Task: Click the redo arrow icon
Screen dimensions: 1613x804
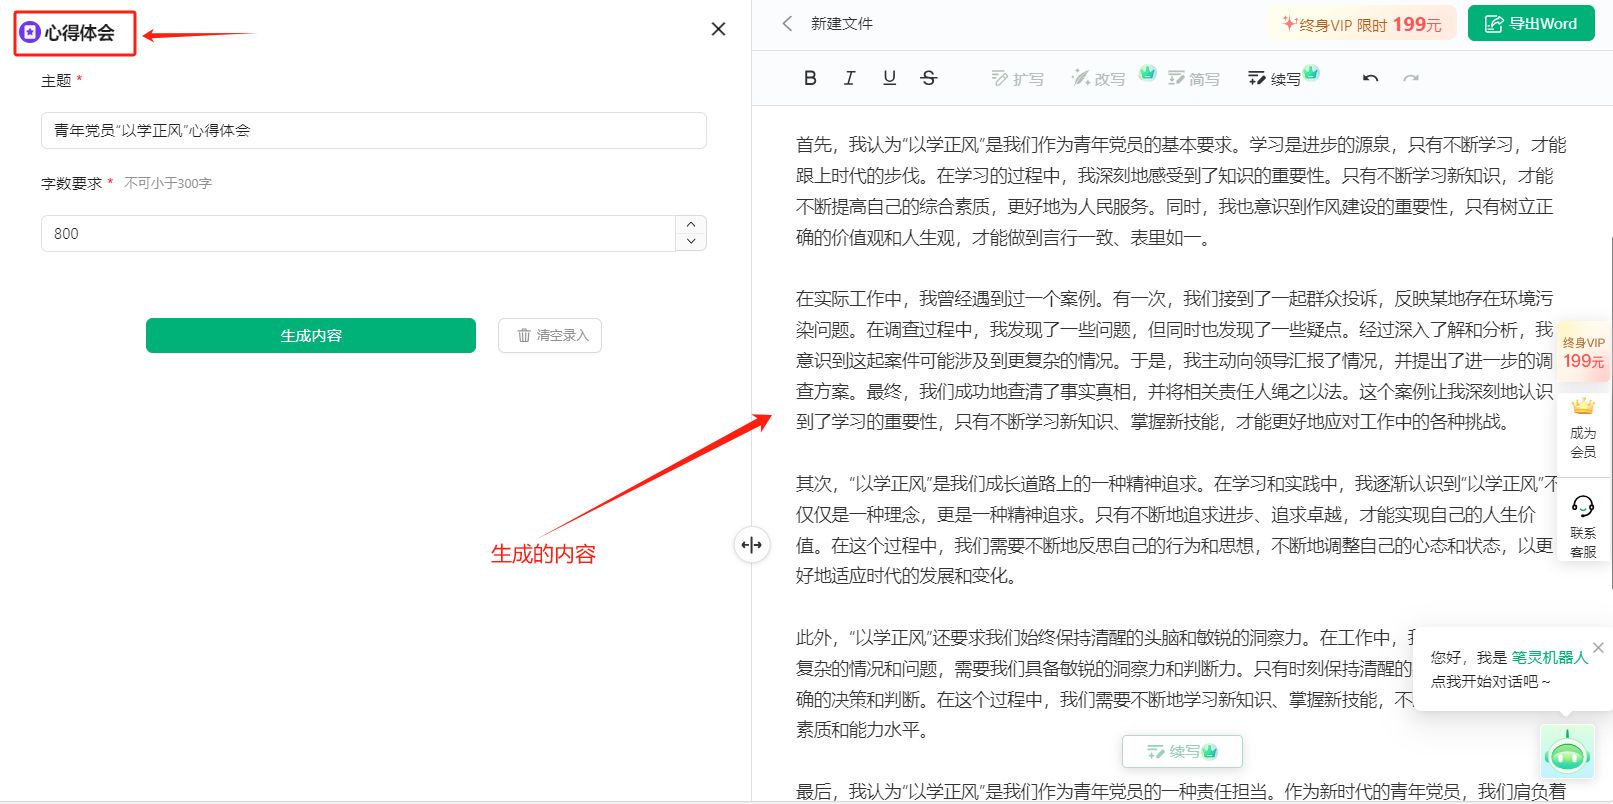Action: 1410,78
